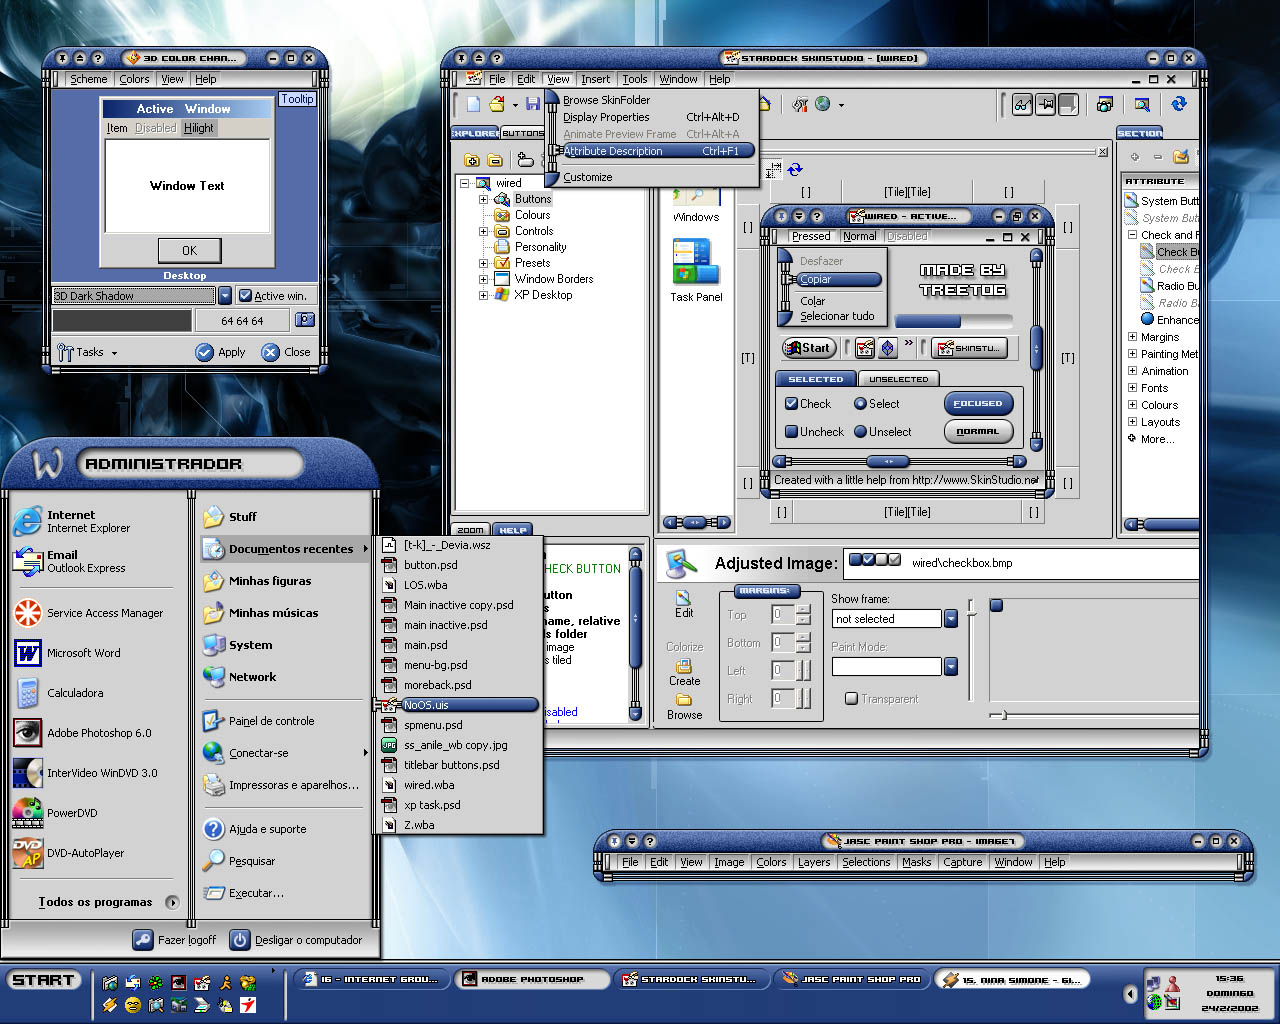
Task: Choose the Select radio button in preview
Action: 860,404
